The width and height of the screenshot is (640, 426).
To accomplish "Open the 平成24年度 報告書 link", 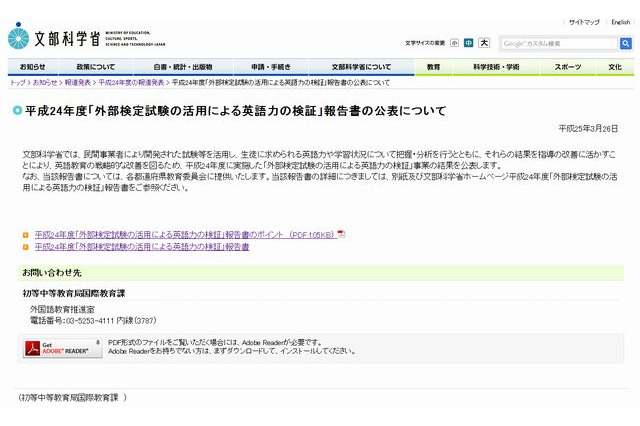I will pos(142,247).
